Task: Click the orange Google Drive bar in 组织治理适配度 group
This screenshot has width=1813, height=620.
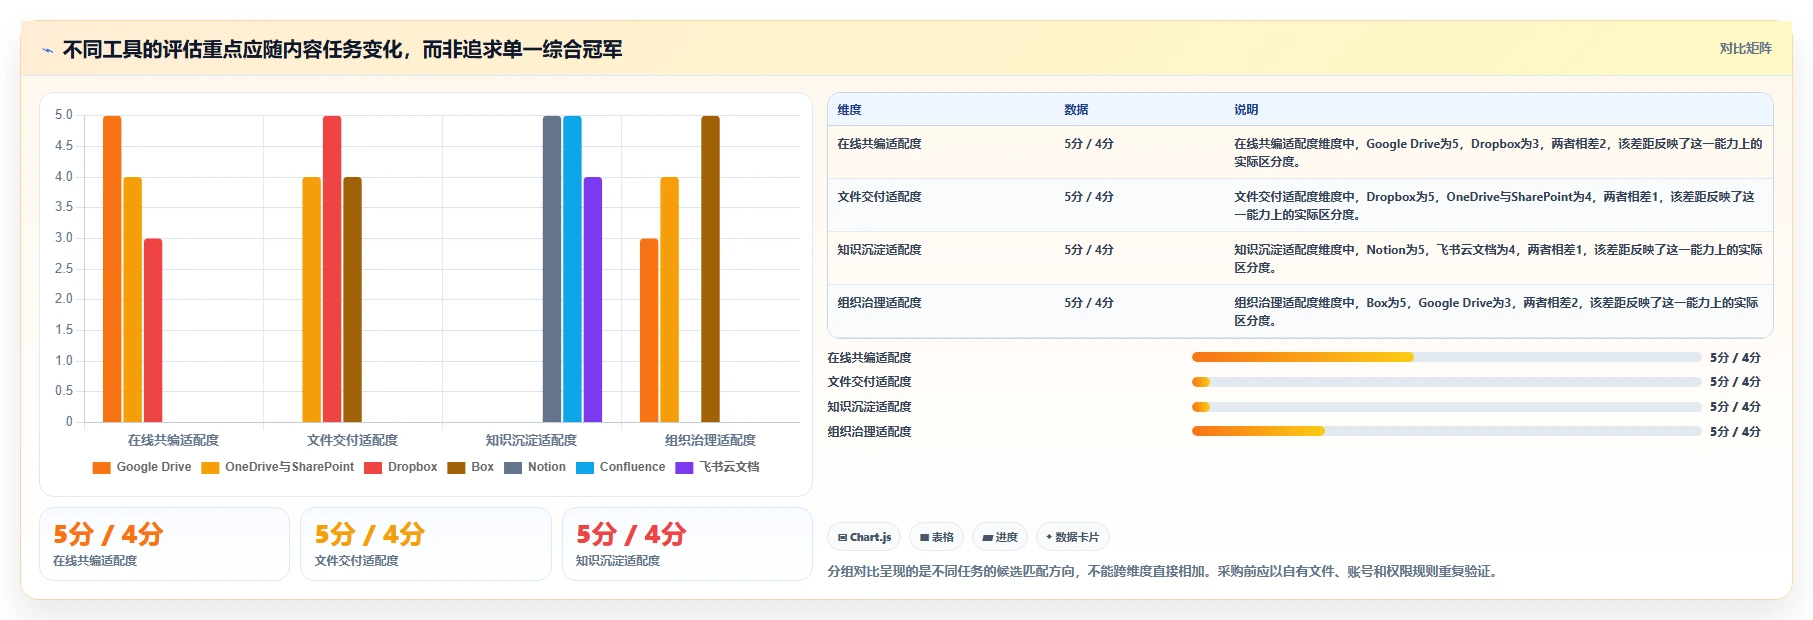Action: point(649,330)
